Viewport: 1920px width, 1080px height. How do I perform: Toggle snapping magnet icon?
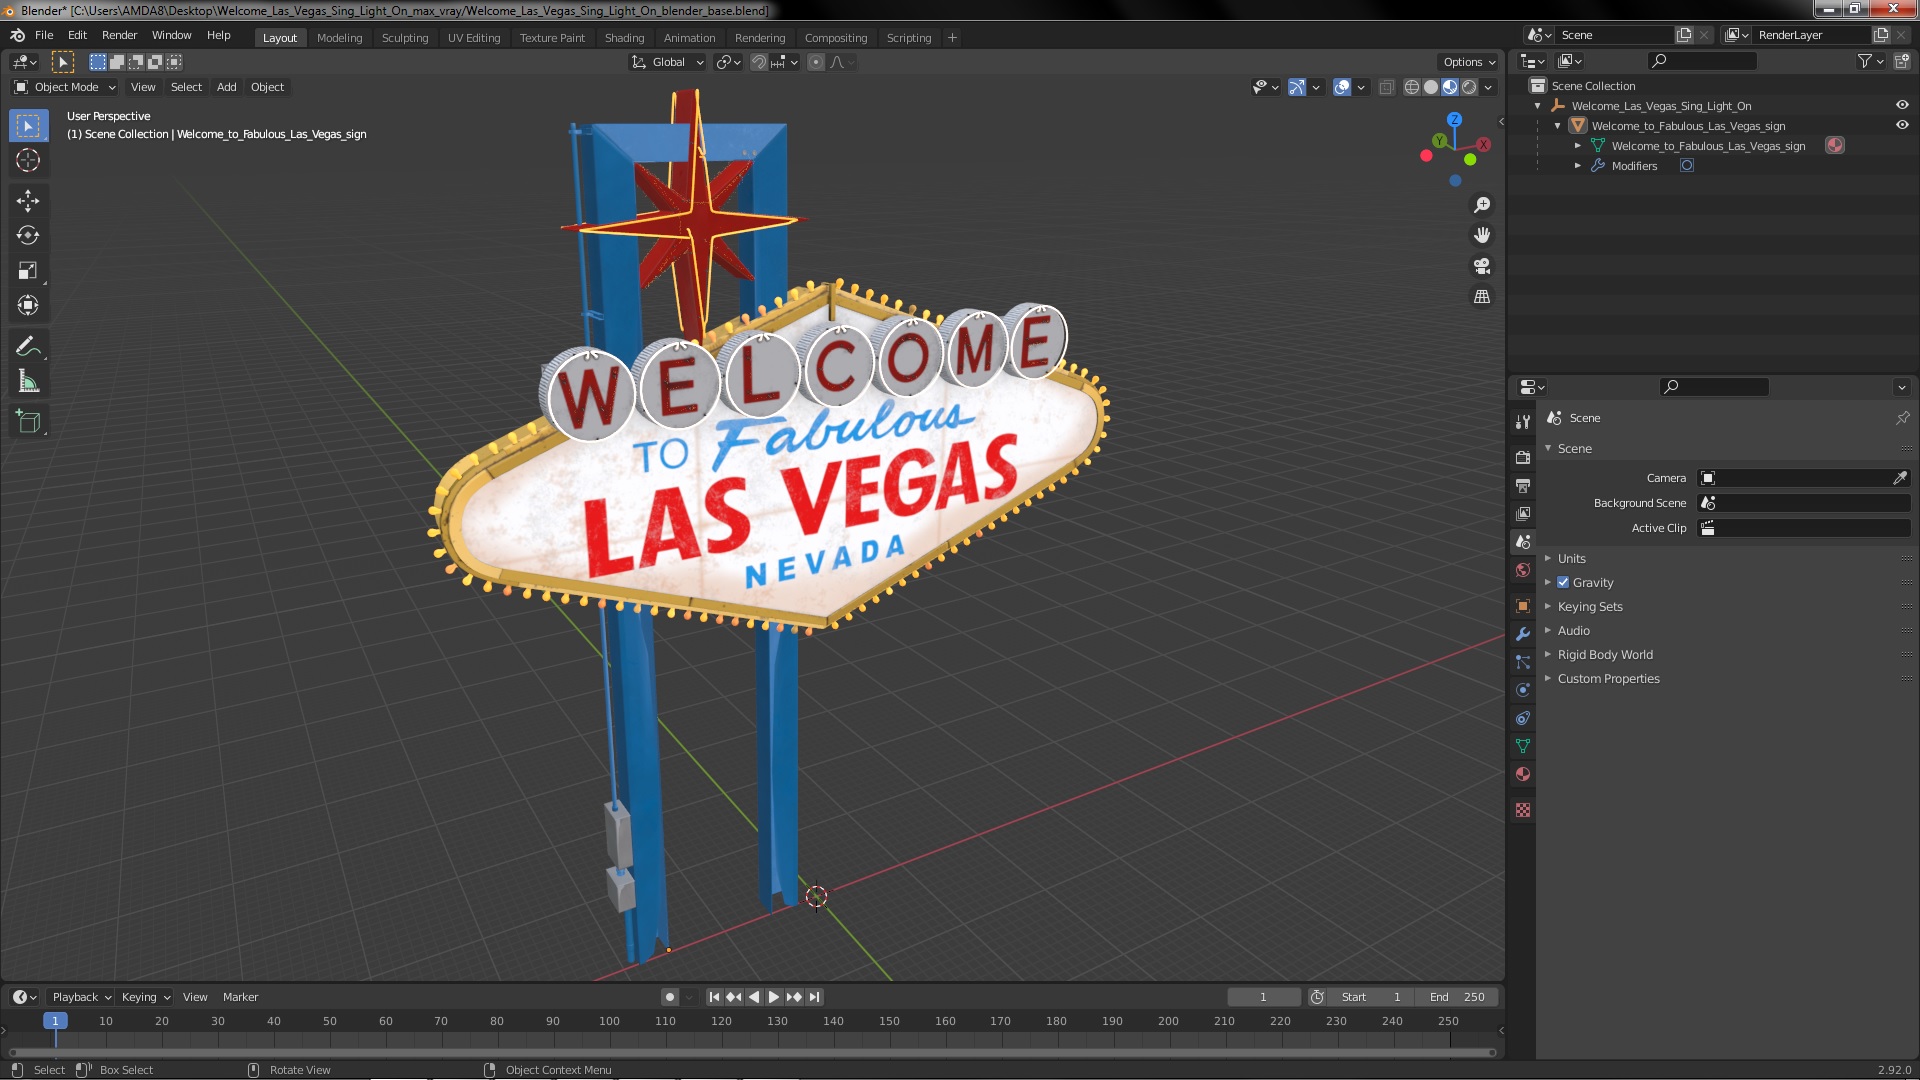pyautogui.click(x=759, y=62)
